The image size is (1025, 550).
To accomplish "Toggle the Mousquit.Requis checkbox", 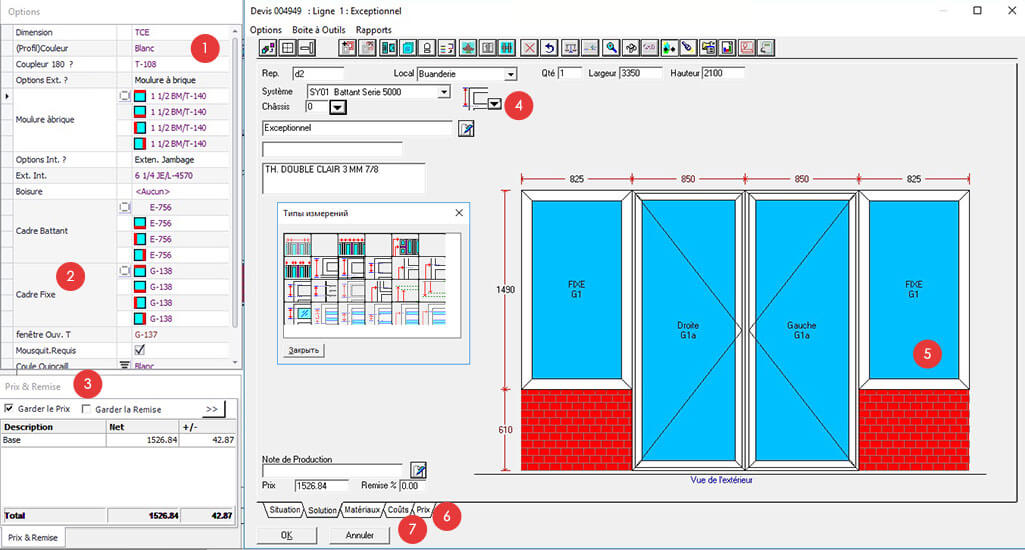I will coord(140,351).
